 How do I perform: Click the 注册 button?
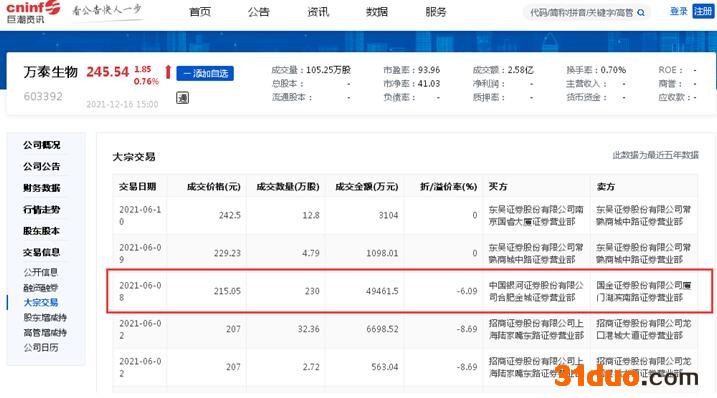tap(703, 11)
